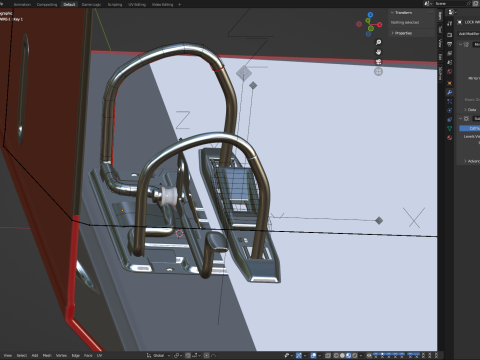The image size is (480, 360).
Task: Toggle viewport overlays button
Action: (x=314, y=355)
